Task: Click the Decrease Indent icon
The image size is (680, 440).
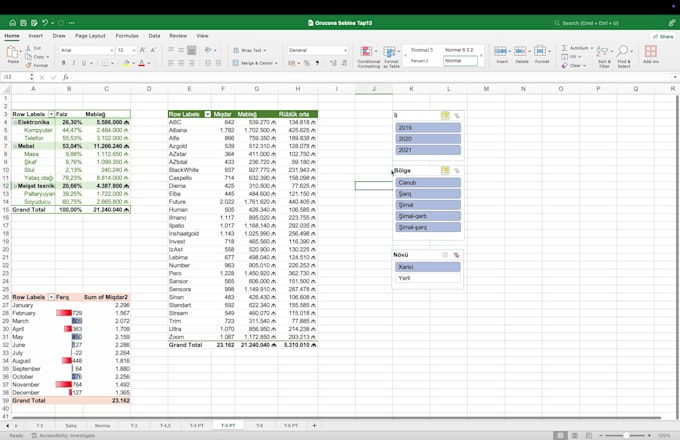Action: pyautogui.click(x=208, y=63)
